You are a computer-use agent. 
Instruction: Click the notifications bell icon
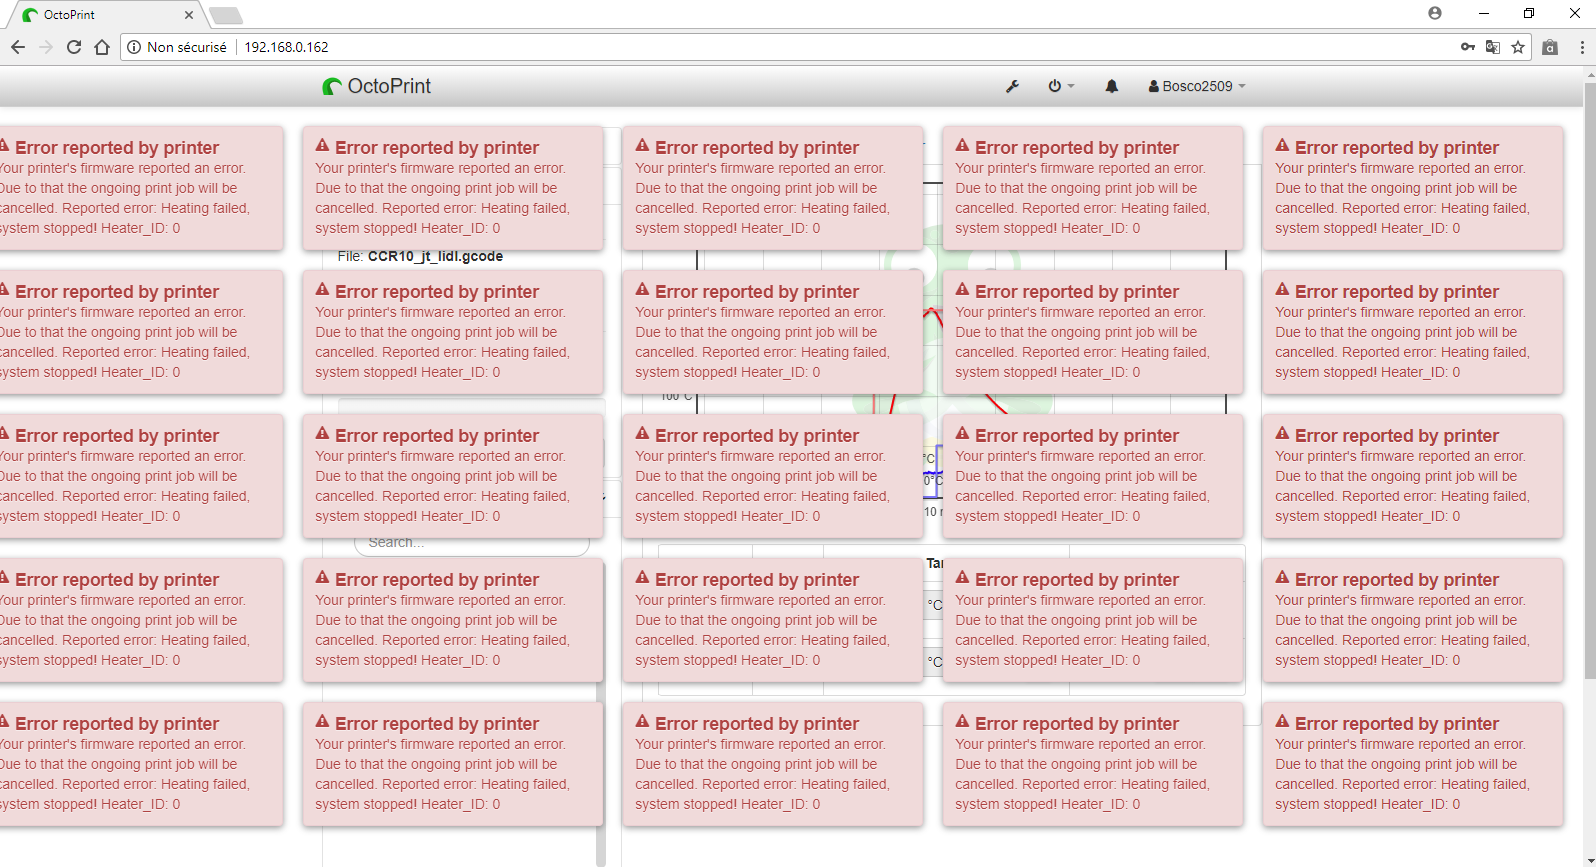click(1111, 86)
